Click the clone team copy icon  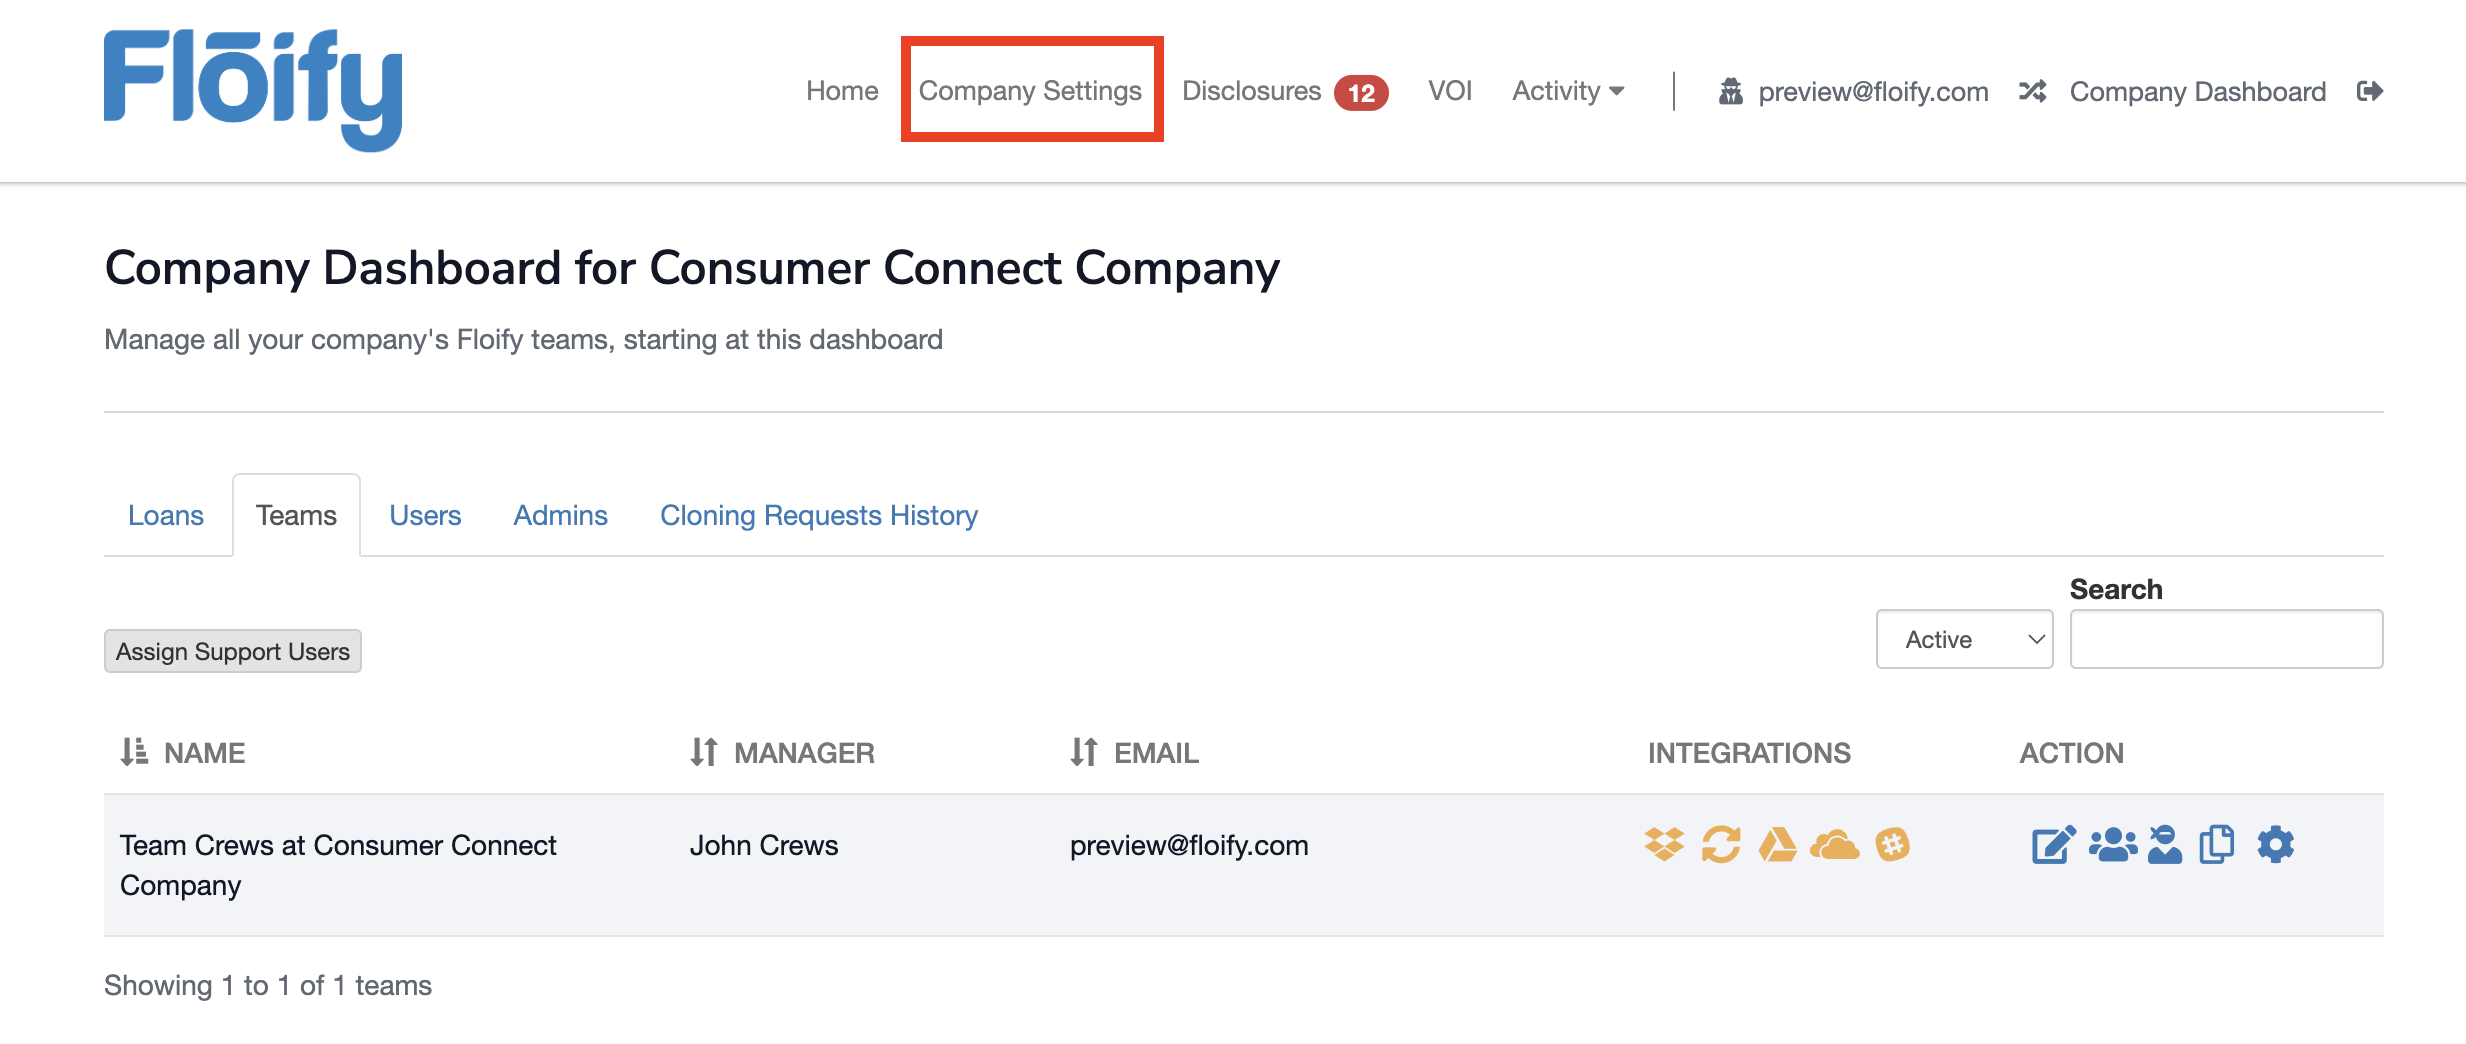2217,845
